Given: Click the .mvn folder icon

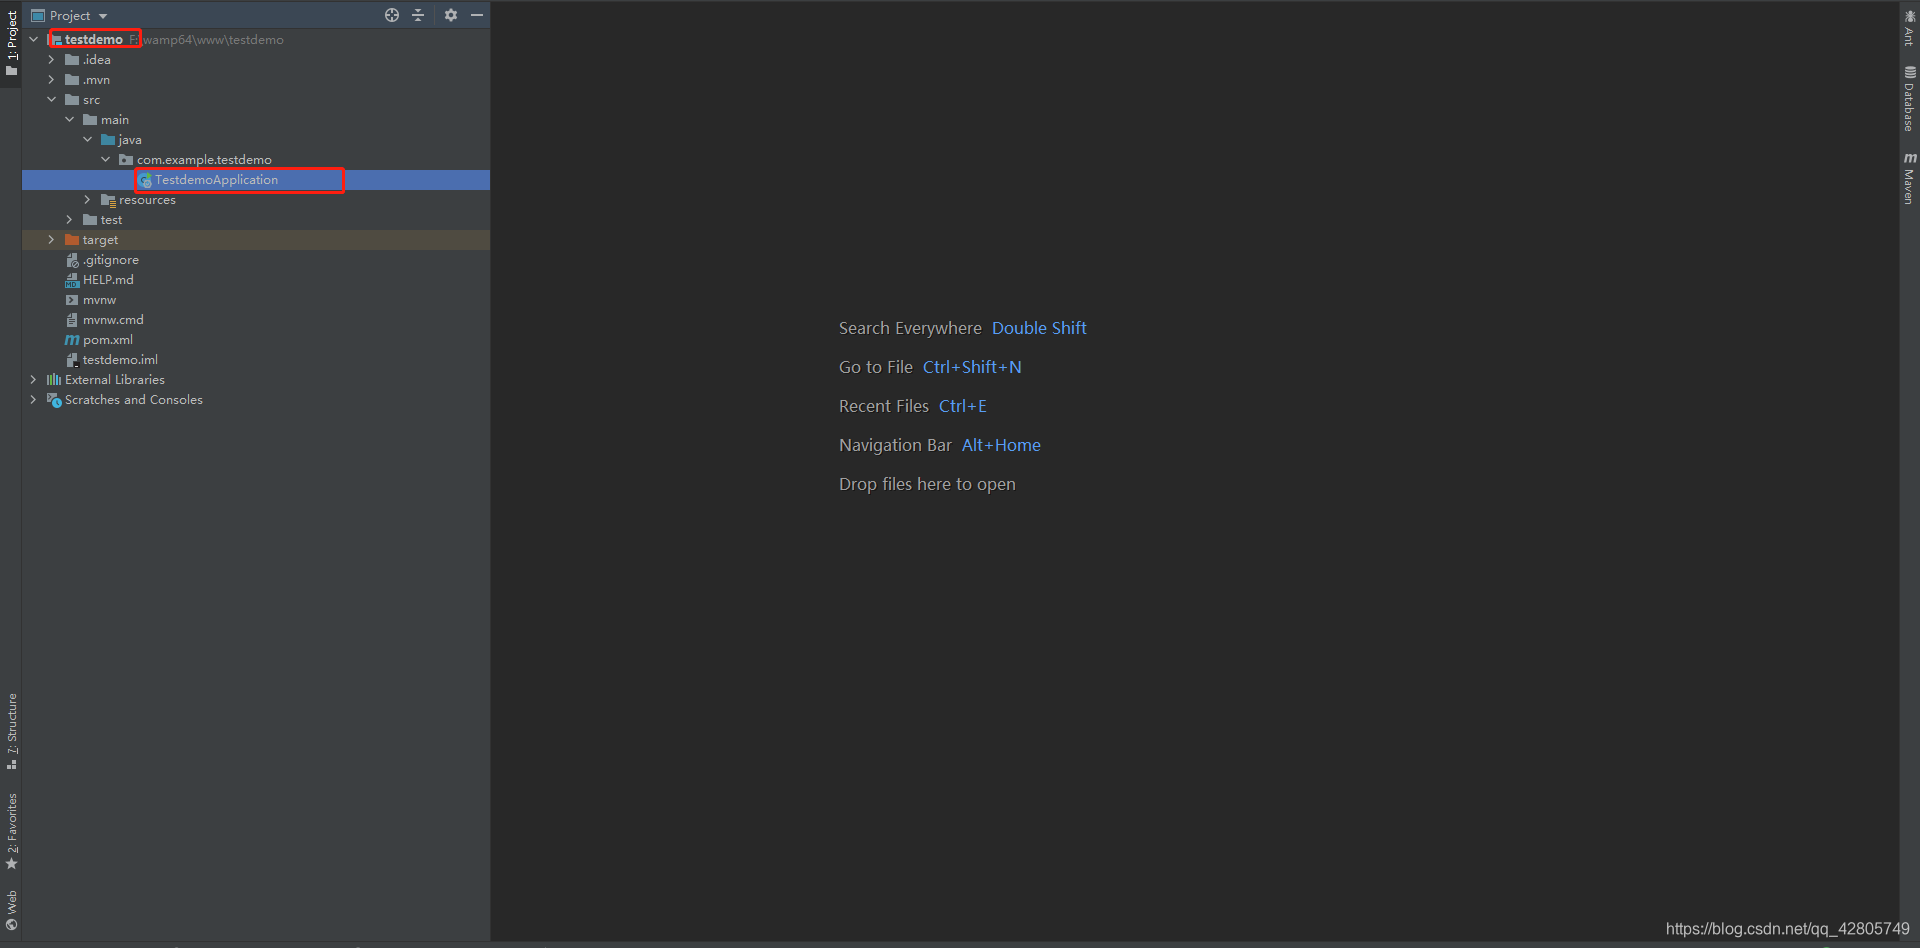Looking at the screenshot, I should pos(72,79).
